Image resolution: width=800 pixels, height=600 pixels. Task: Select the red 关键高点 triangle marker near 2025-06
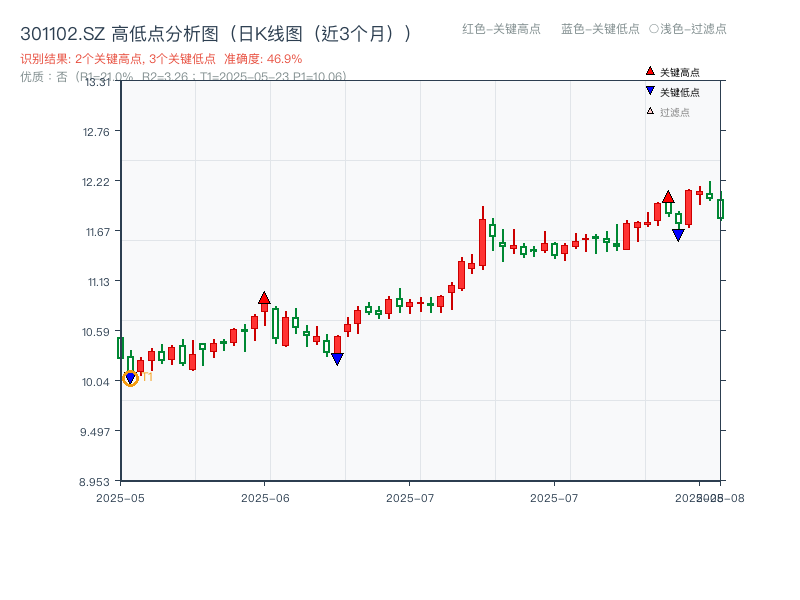pyautogui.click(x=264, y=298)
